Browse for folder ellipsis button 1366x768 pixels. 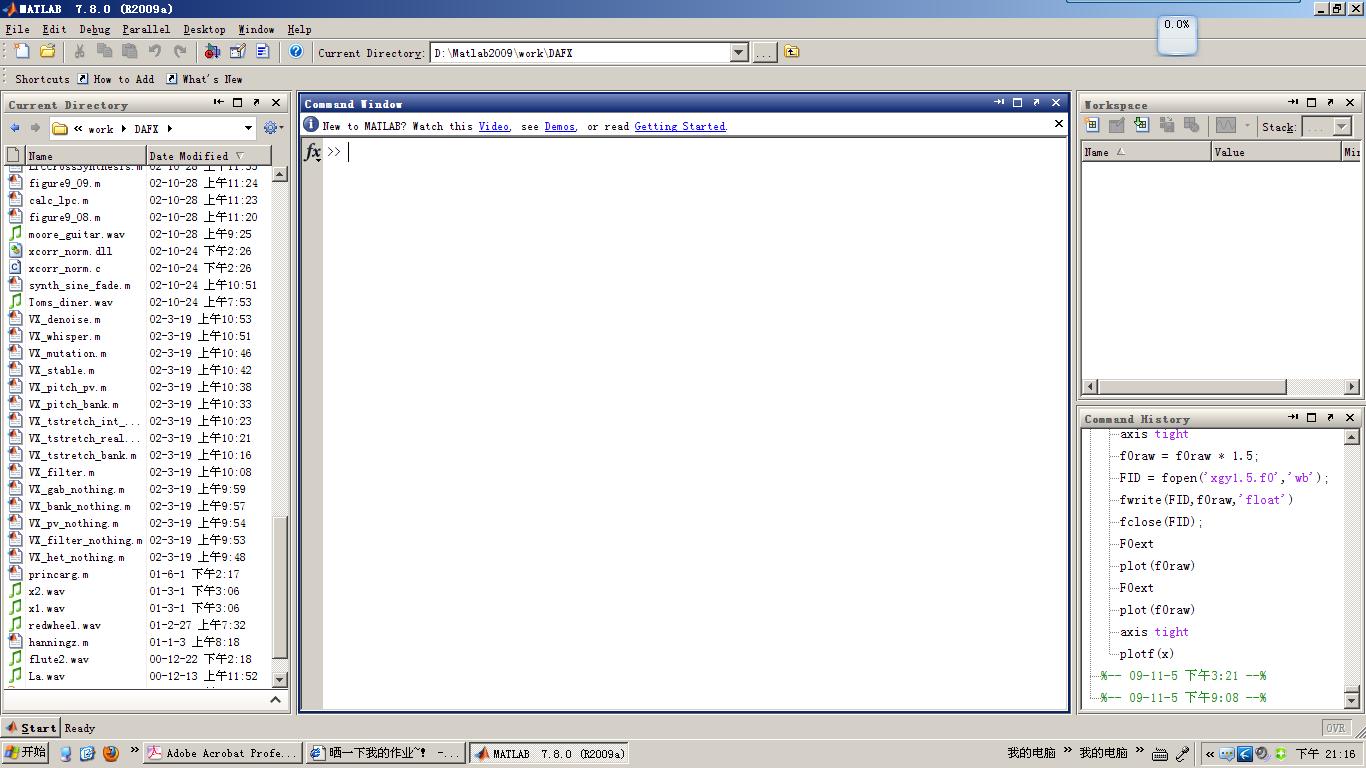pyautogui.click(x=765, y=53)
